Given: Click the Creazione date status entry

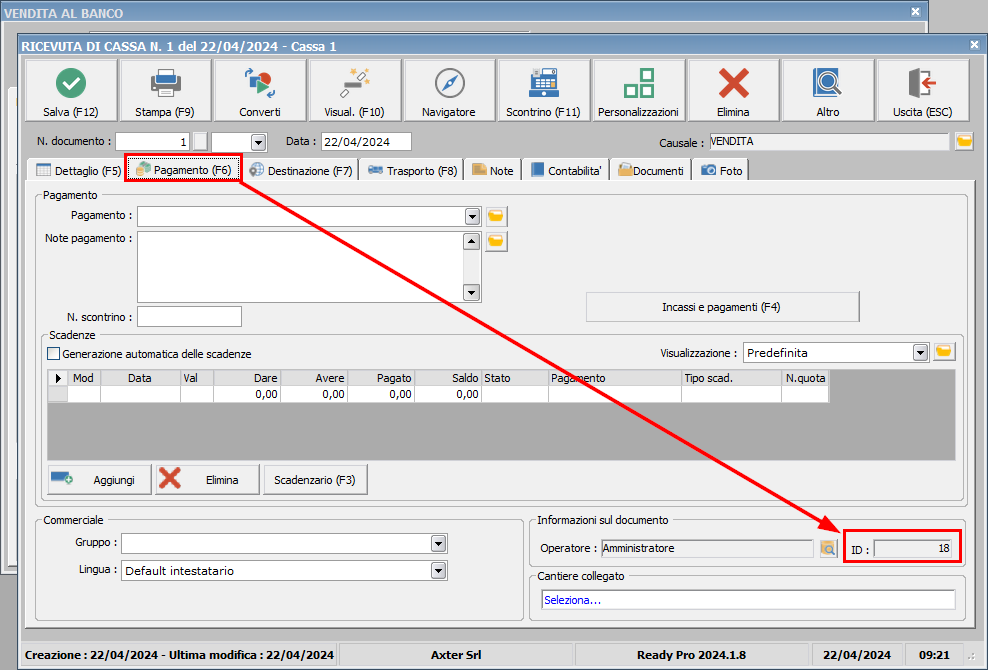Looking at the screenshot, I should point(180,655).
